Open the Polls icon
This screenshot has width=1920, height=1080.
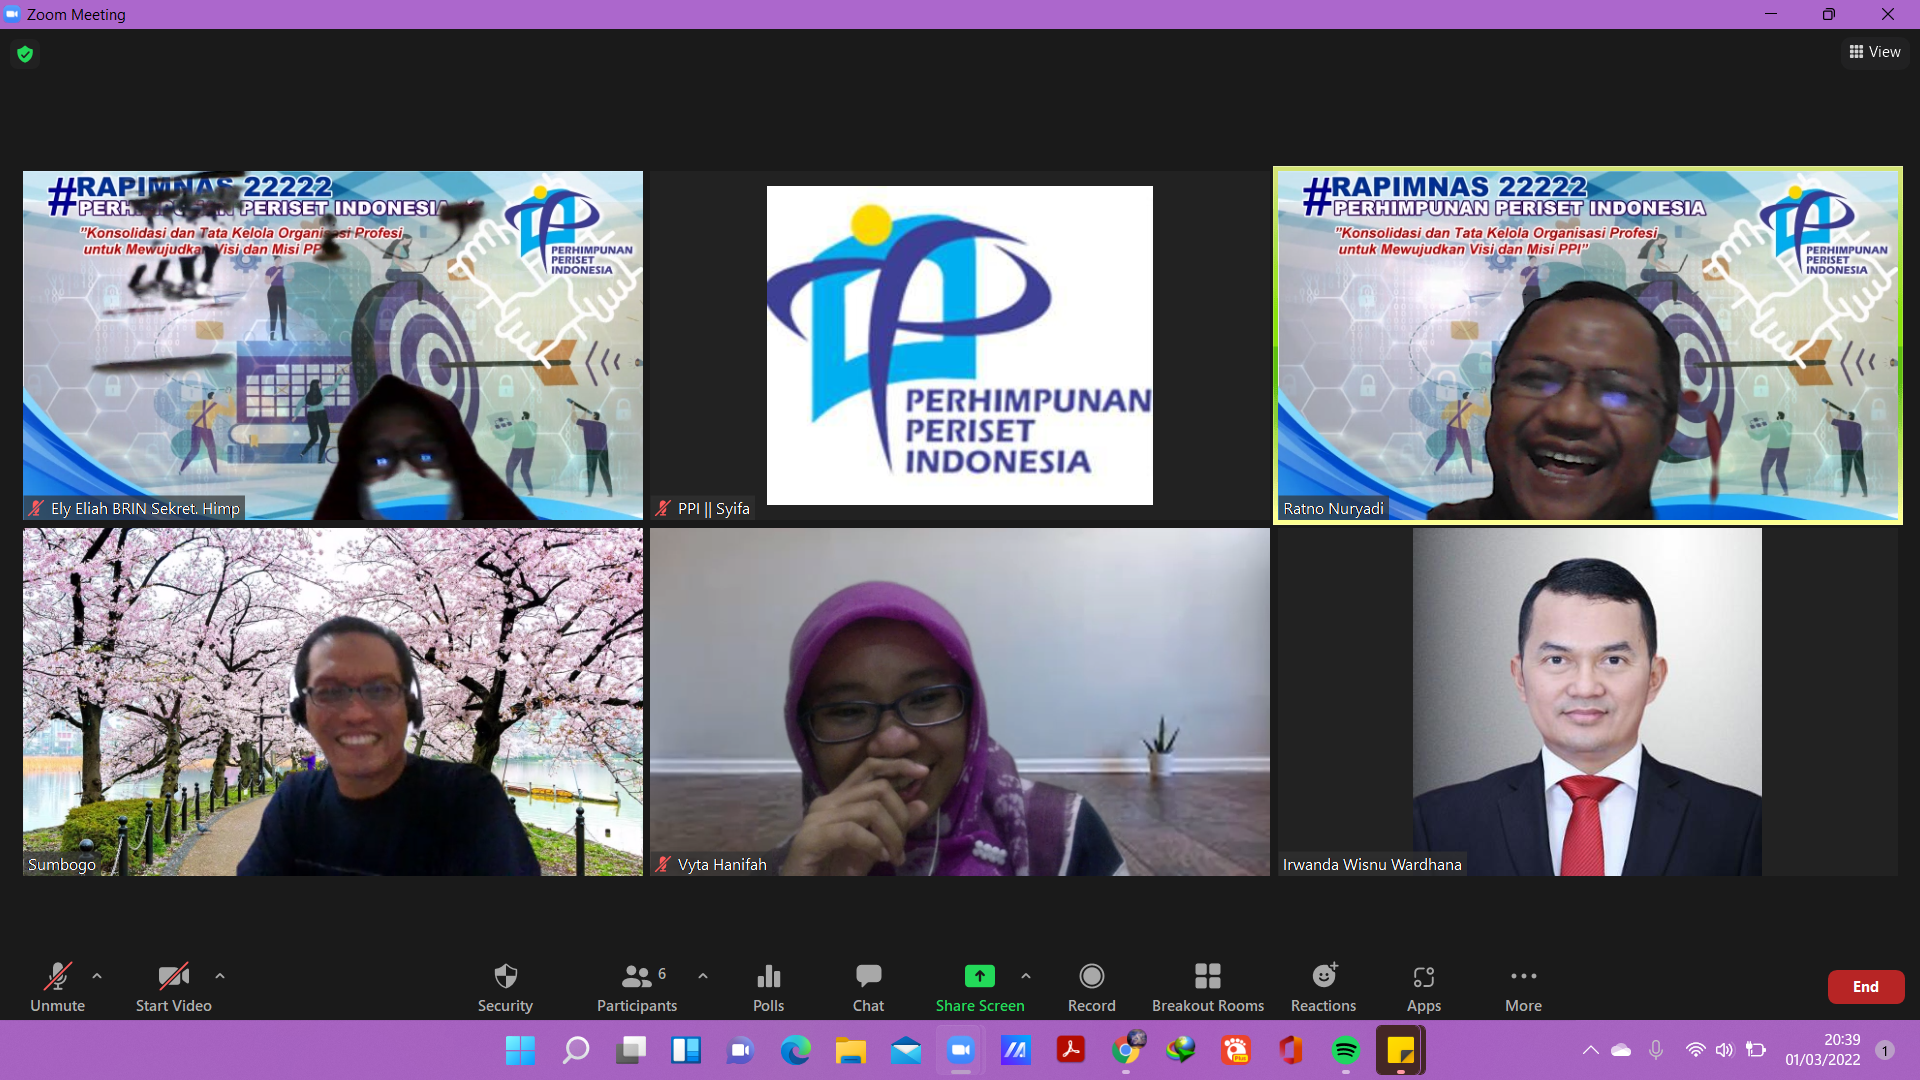tap(768, 987)
